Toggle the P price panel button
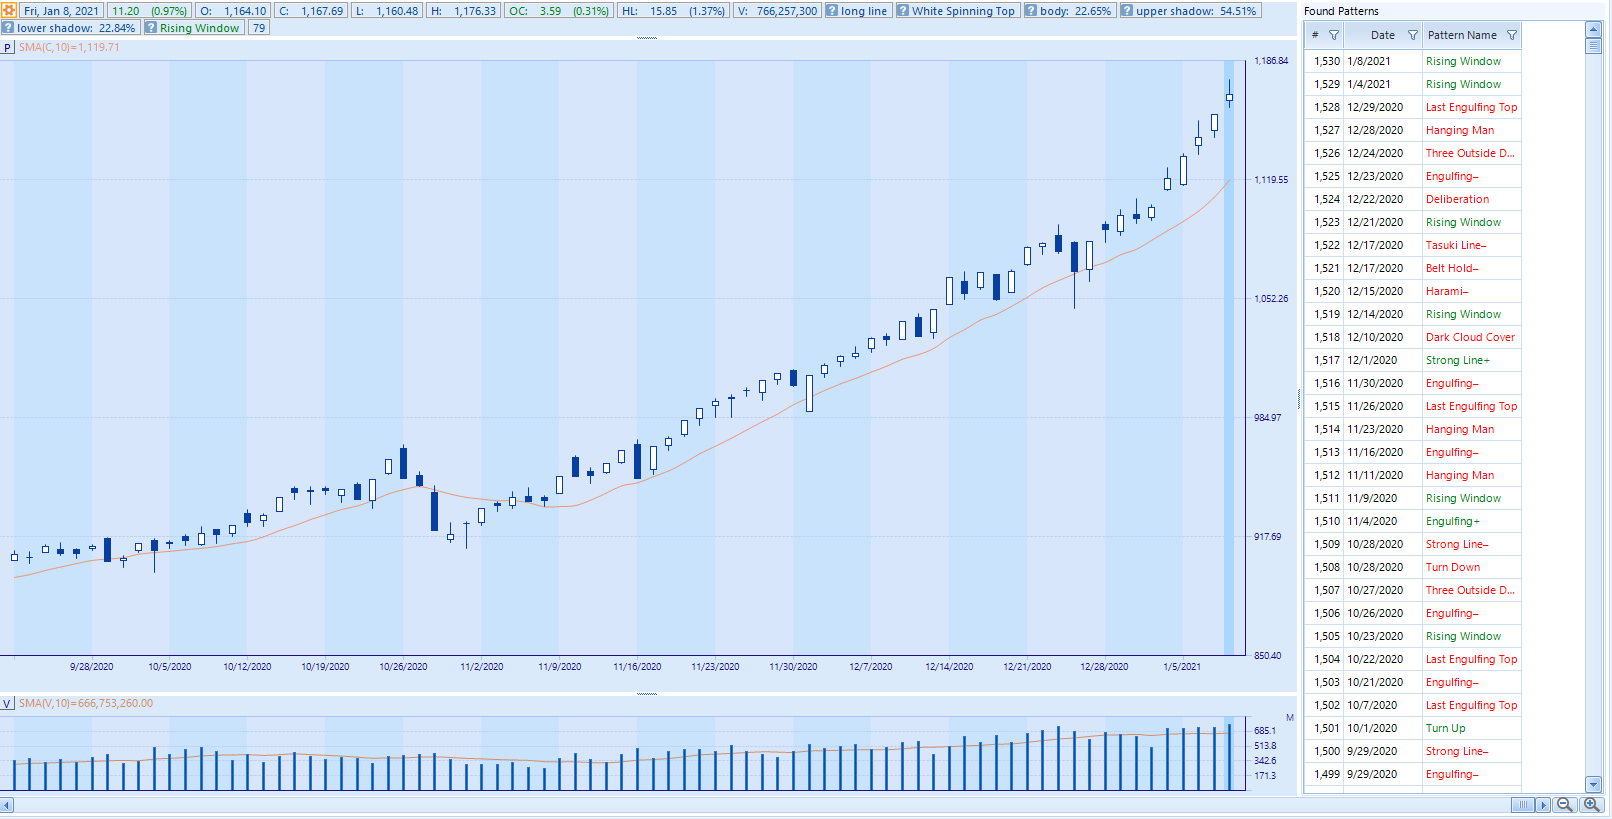This screenshot has height=819, width=1612. click(8, 47)
